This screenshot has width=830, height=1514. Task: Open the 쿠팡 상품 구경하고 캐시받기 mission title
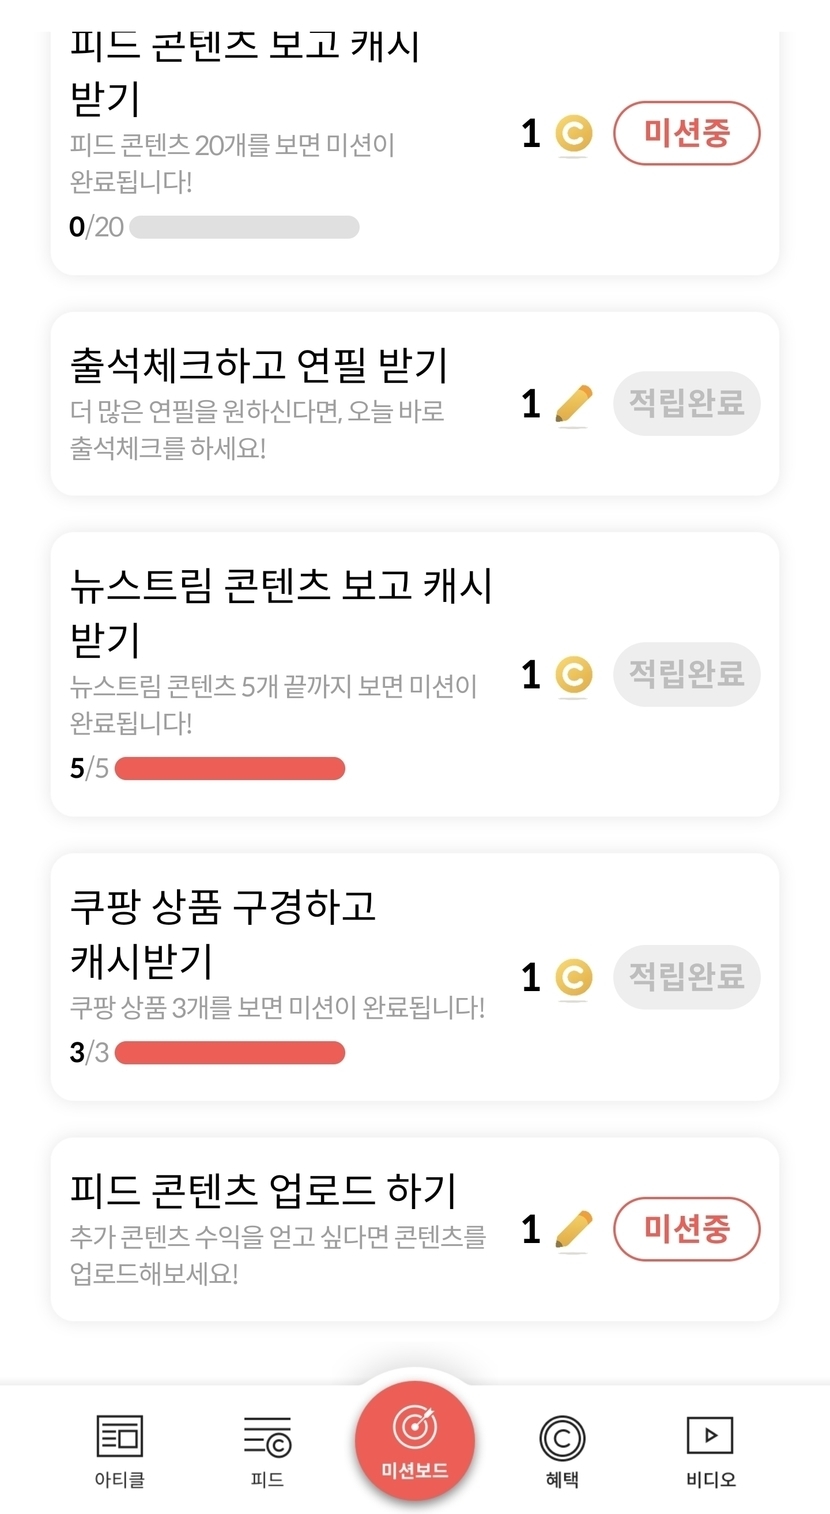[x=223, y=933]
